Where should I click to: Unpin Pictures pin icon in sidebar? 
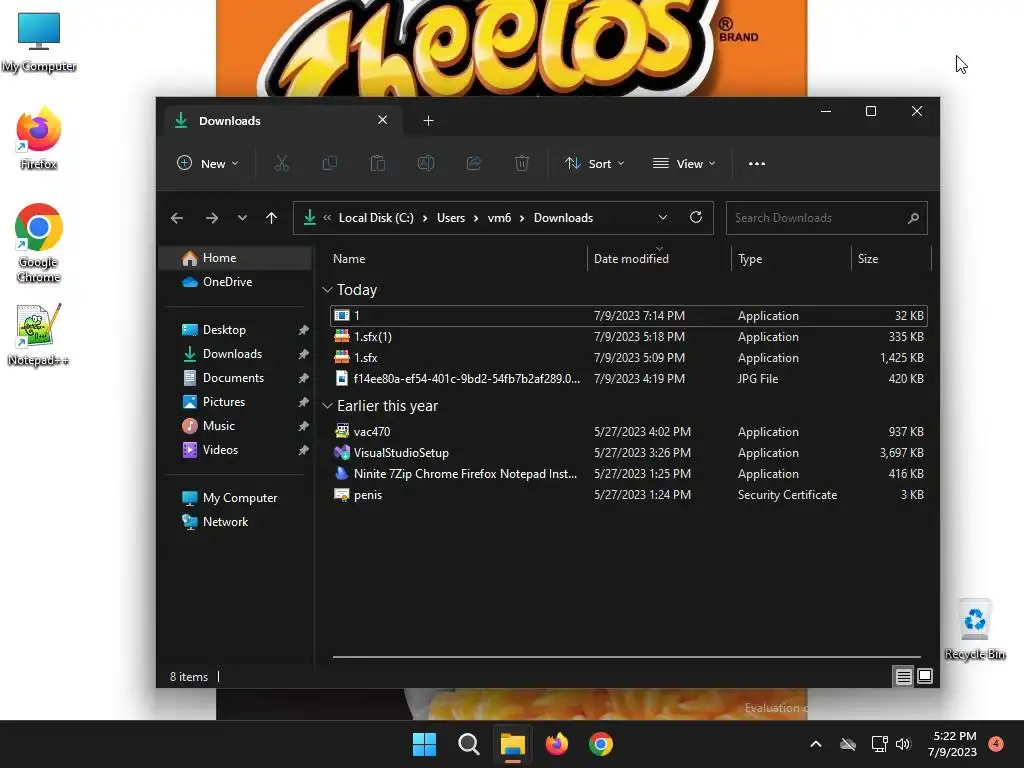(303, 402)
